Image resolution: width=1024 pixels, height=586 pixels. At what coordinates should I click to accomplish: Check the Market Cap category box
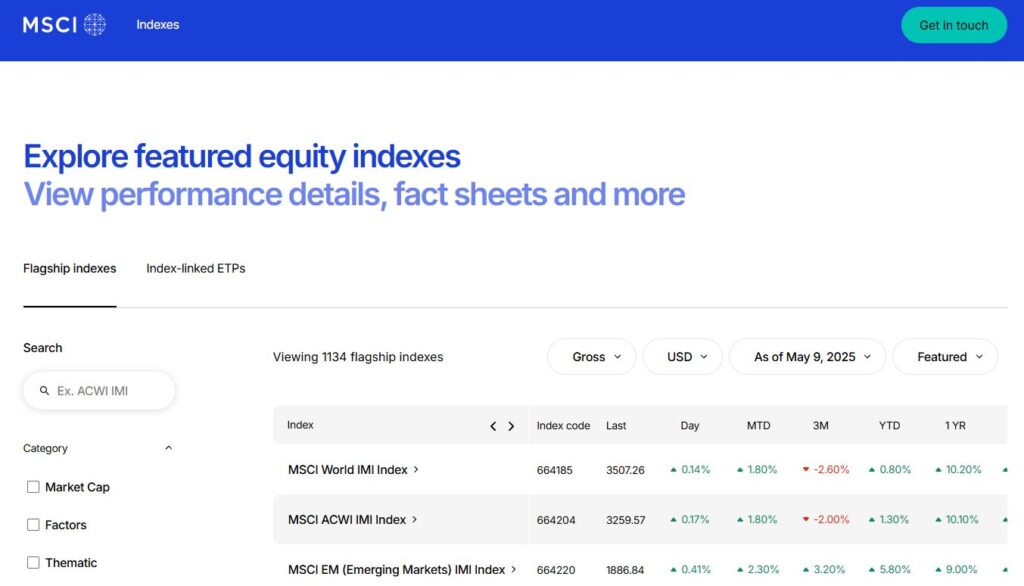pos(33,487)
